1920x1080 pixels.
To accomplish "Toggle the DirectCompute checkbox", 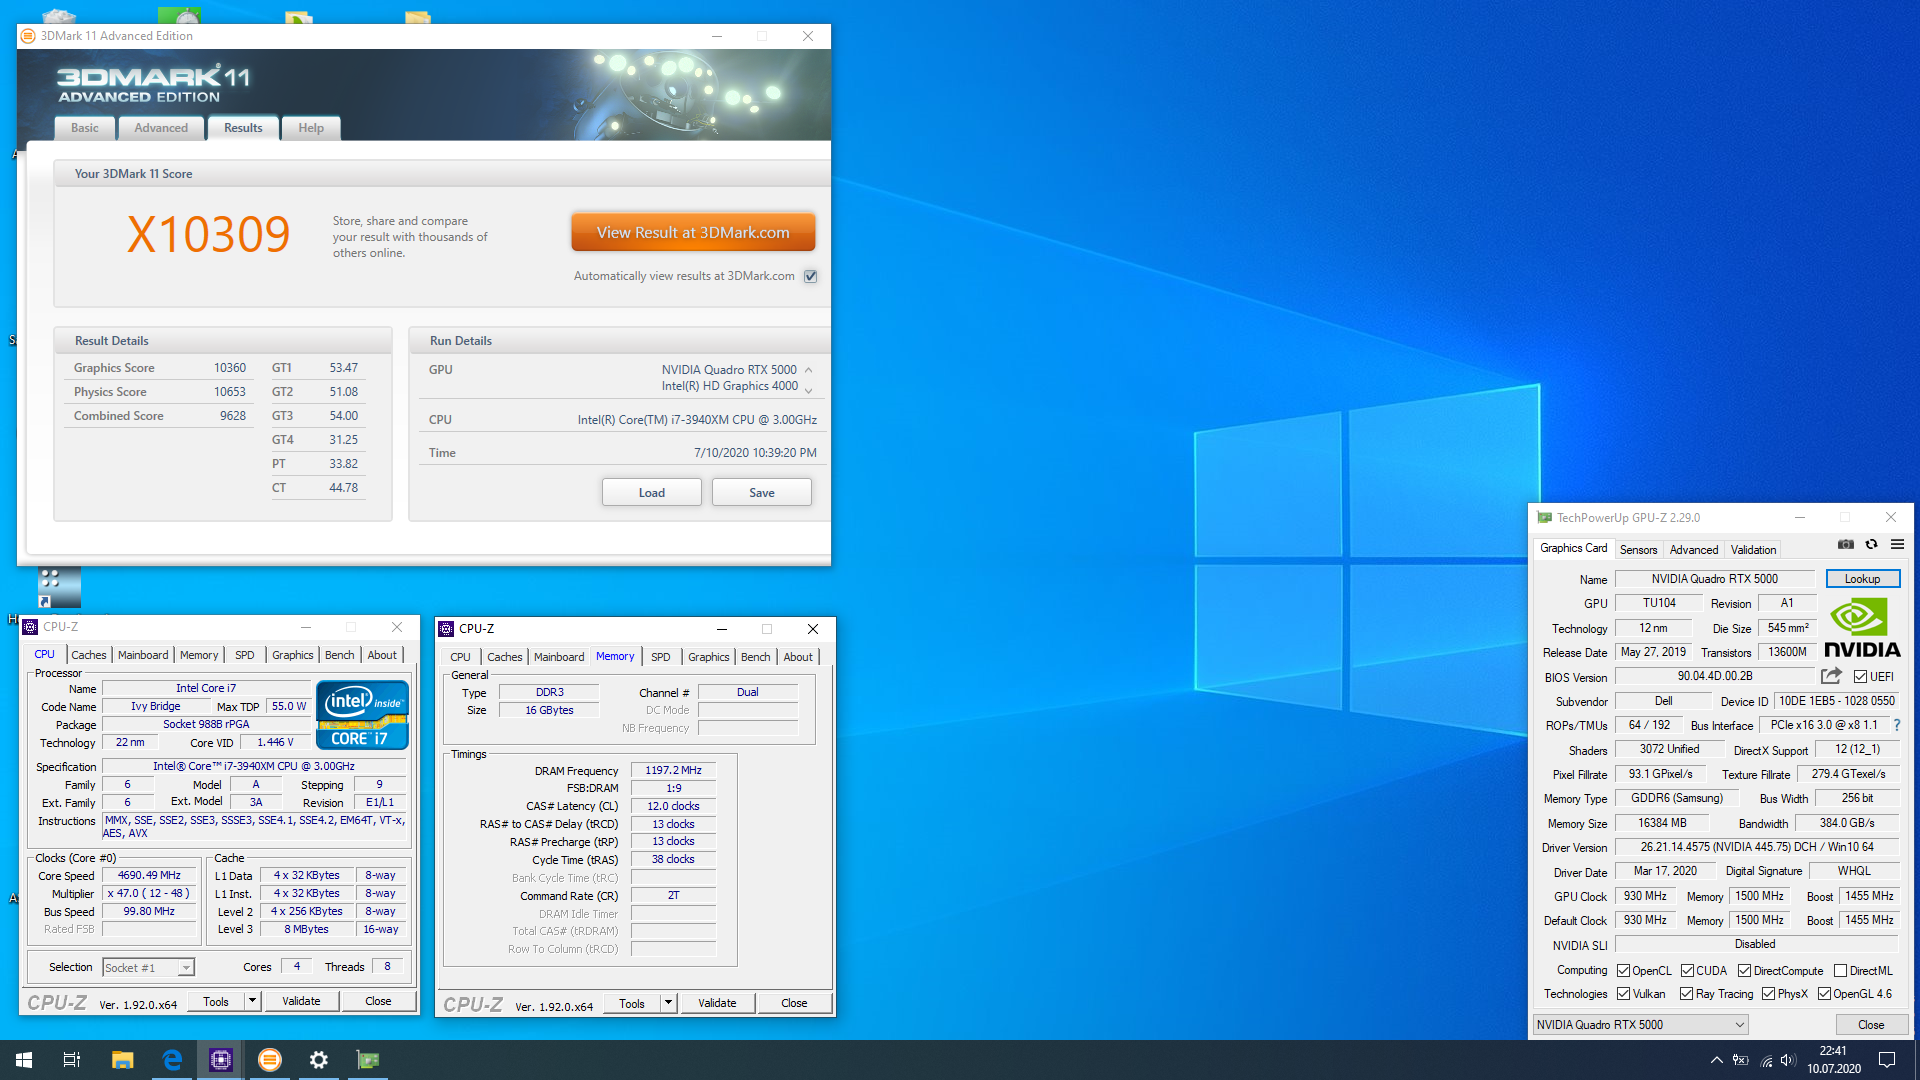I will tap(1745, 971).
